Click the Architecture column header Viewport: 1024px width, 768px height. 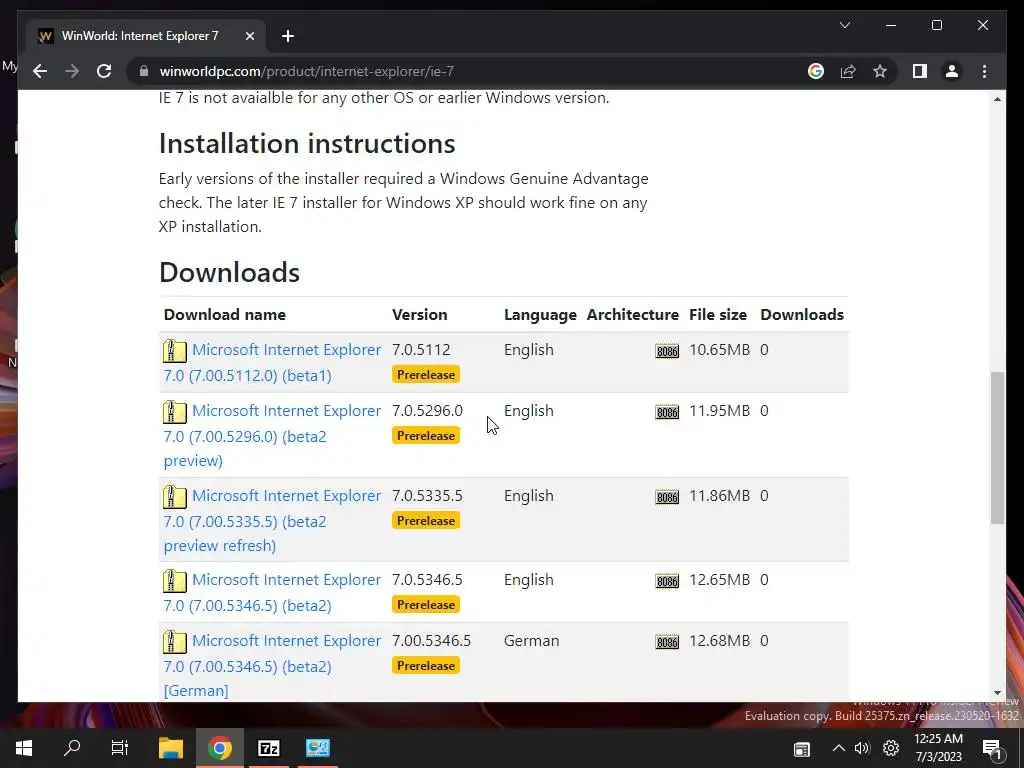pyautogui.click(x=633, y=315)
